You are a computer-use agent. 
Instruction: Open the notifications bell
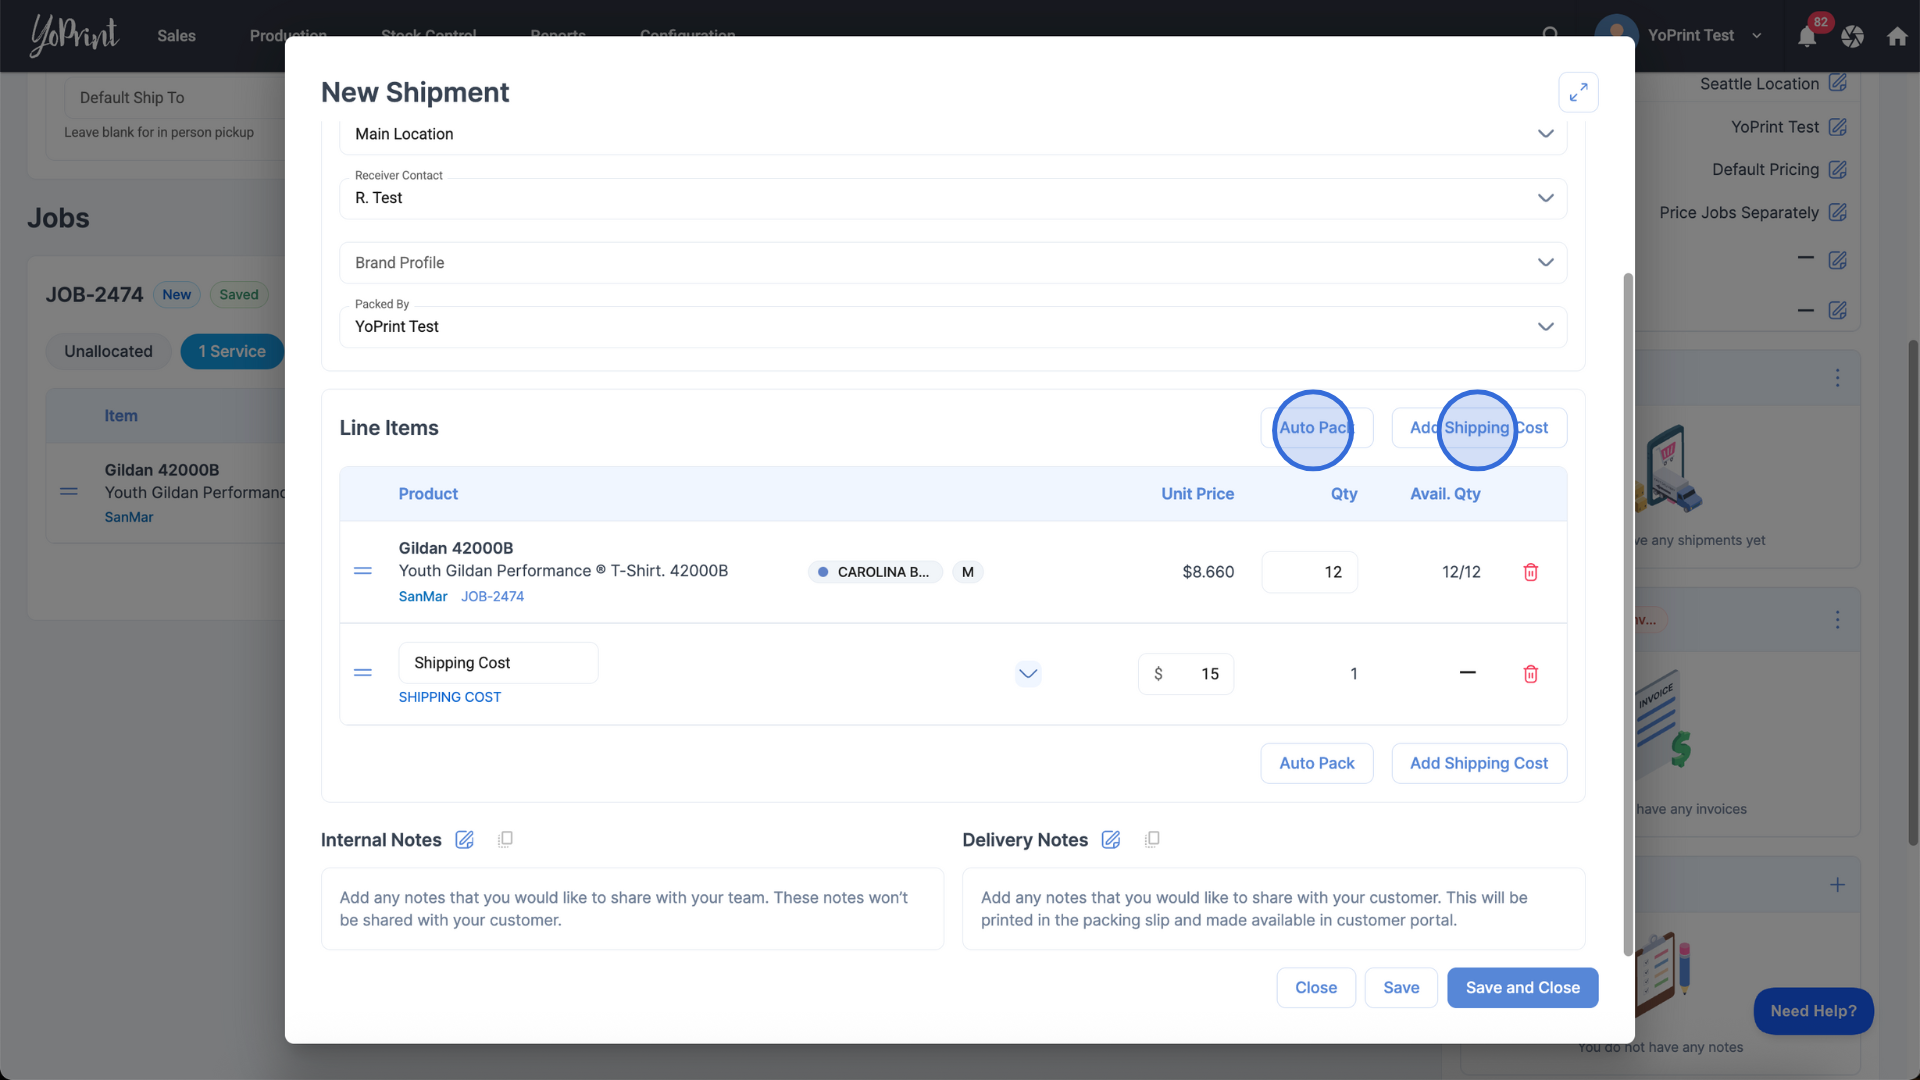[x=1807, y=37]
